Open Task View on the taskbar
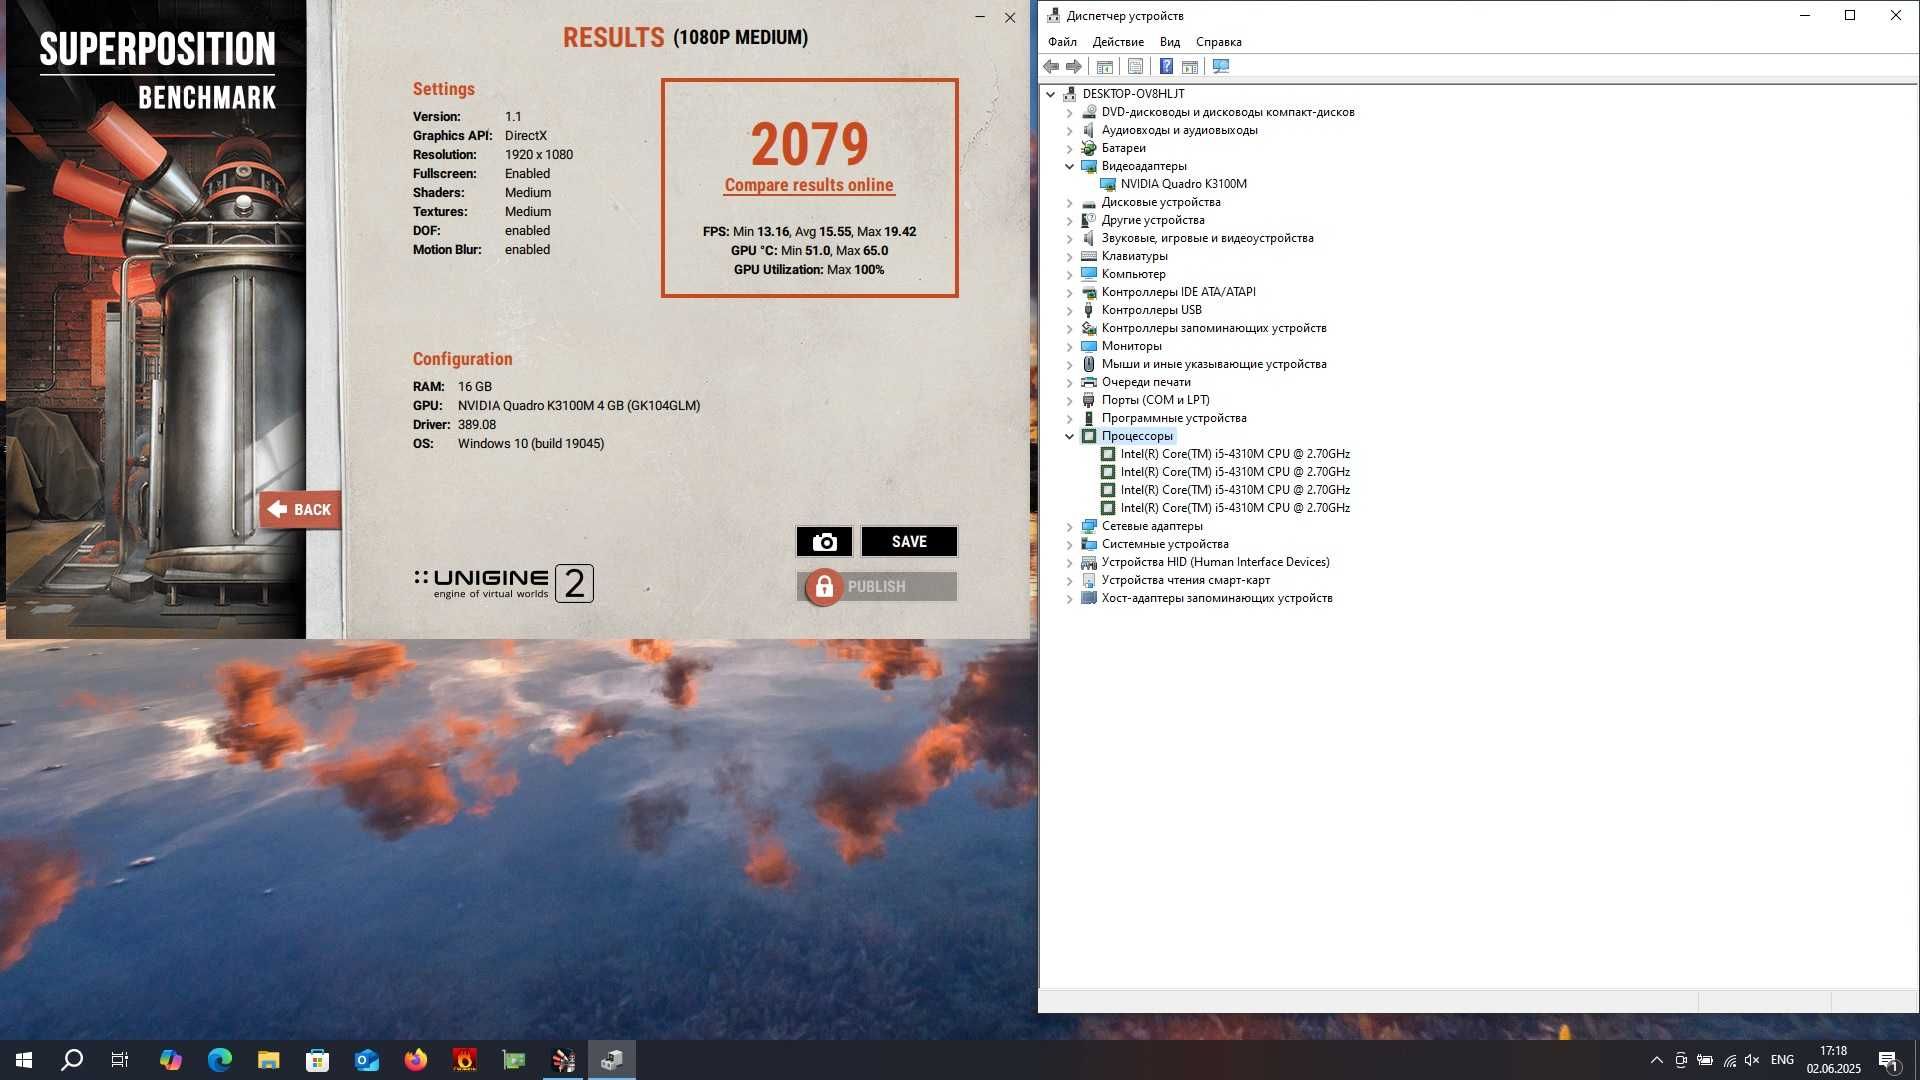Image resolution: width=1920 pixels, height=1080 pixels. tap(120, 1060)
